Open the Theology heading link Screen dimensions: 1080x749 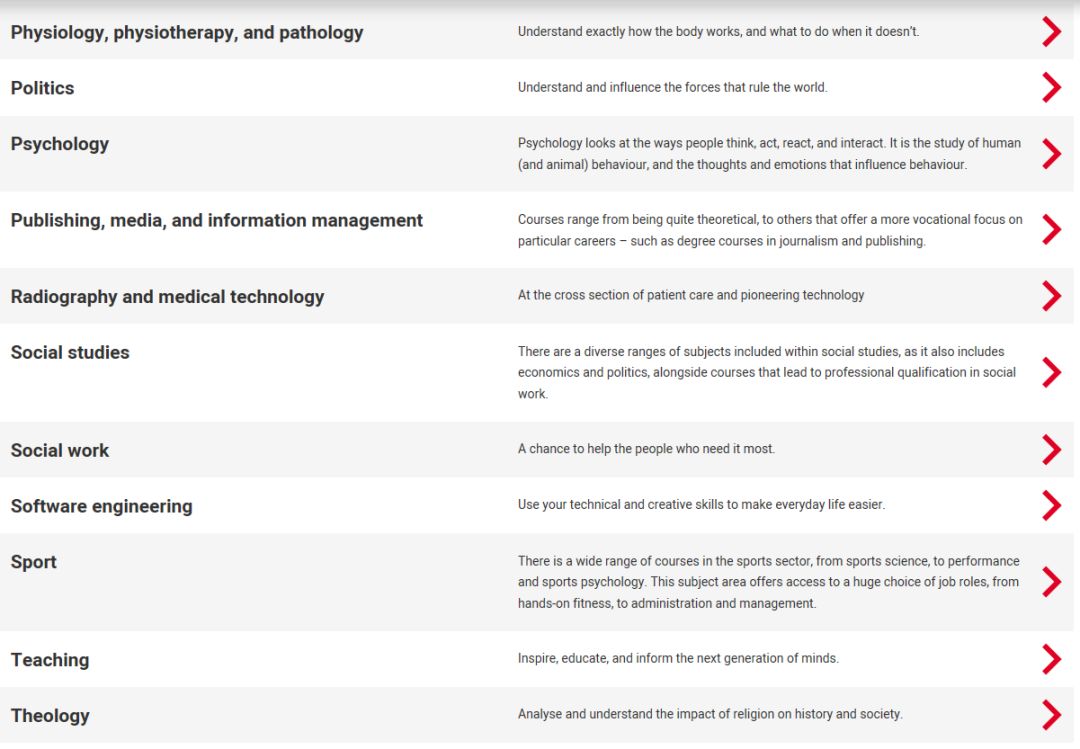(50, 716)
